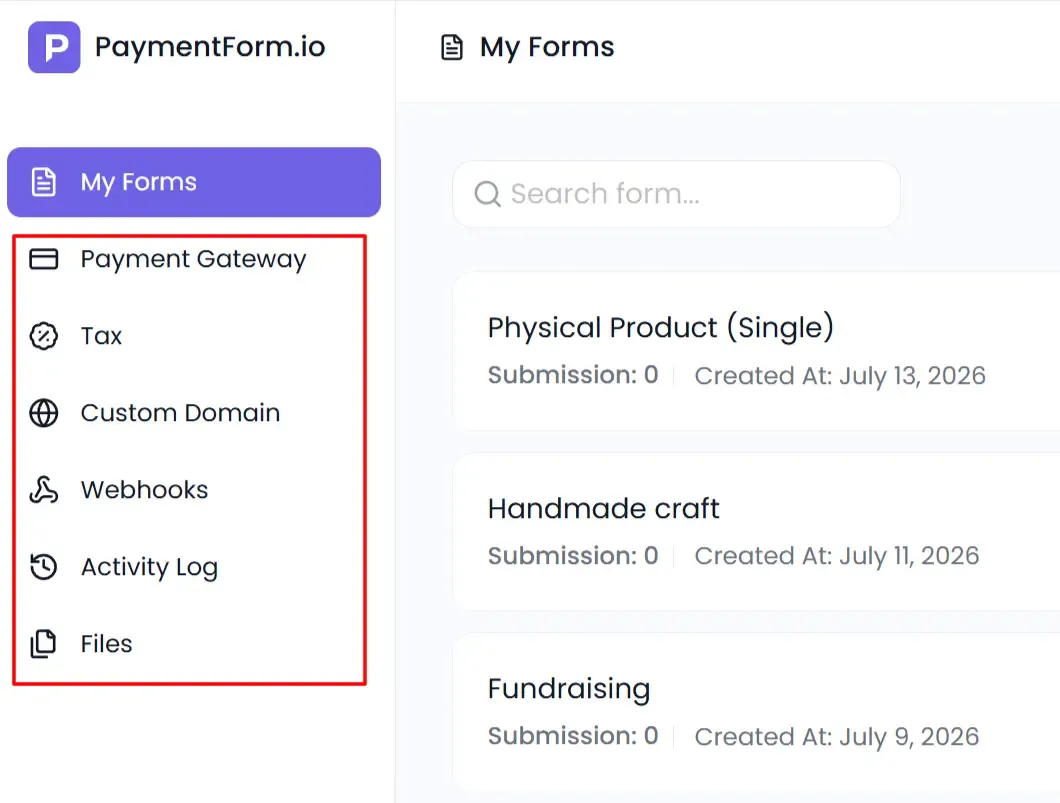Open the Fundraising form card
This screenshot has height=803, width=1060.
[756, 712]
